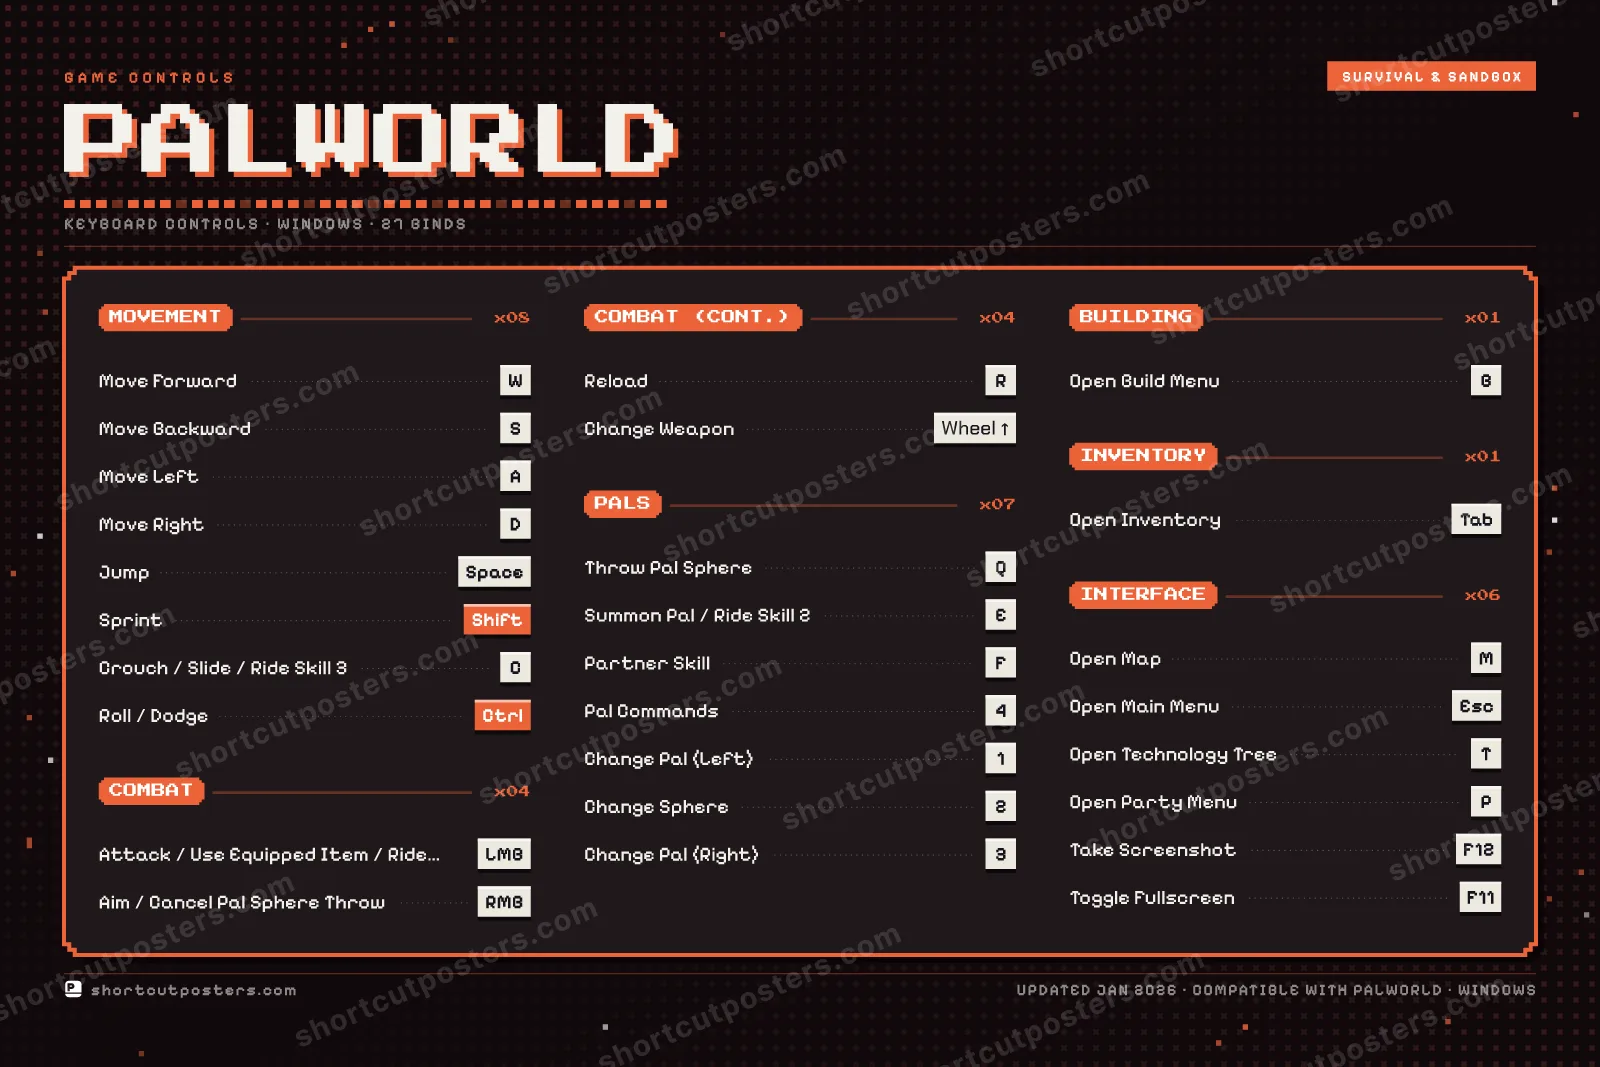Click the Tab key for Open Inventory
The image size is (1600, 1067).
click(1476, 519)
